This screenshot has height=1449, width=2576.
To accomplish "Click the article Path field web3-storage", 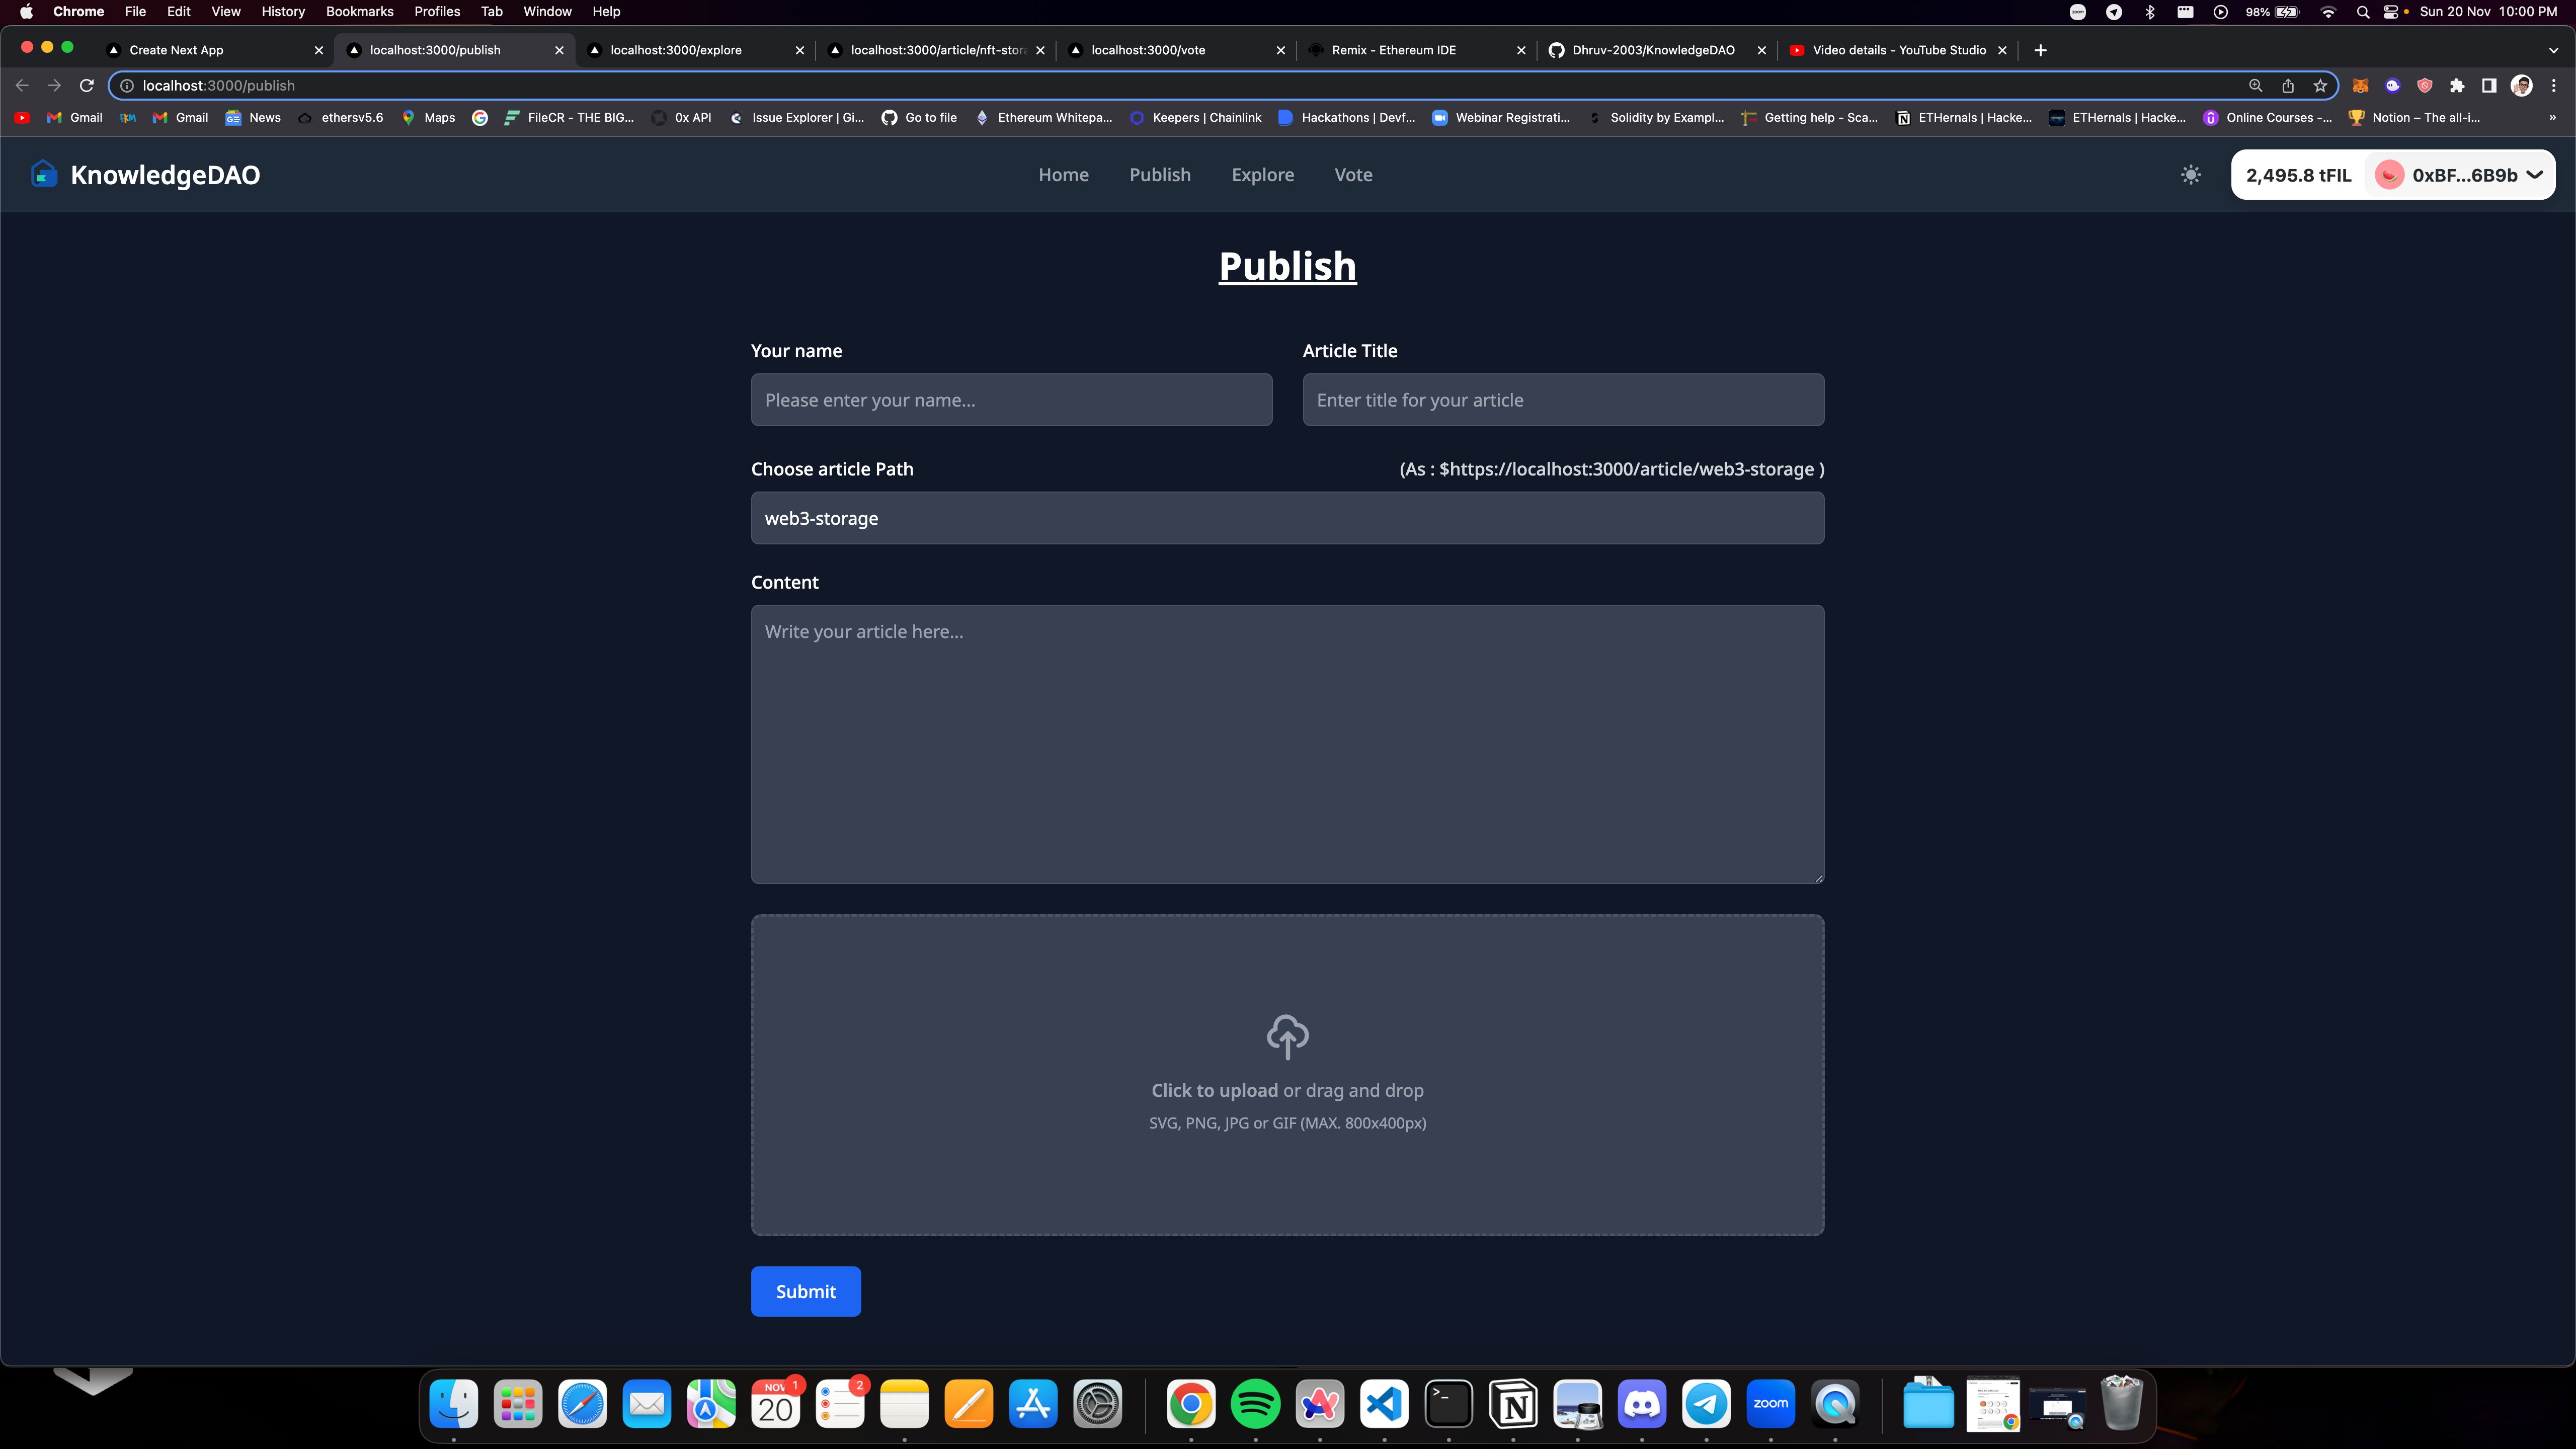I will click(1287, 518).
